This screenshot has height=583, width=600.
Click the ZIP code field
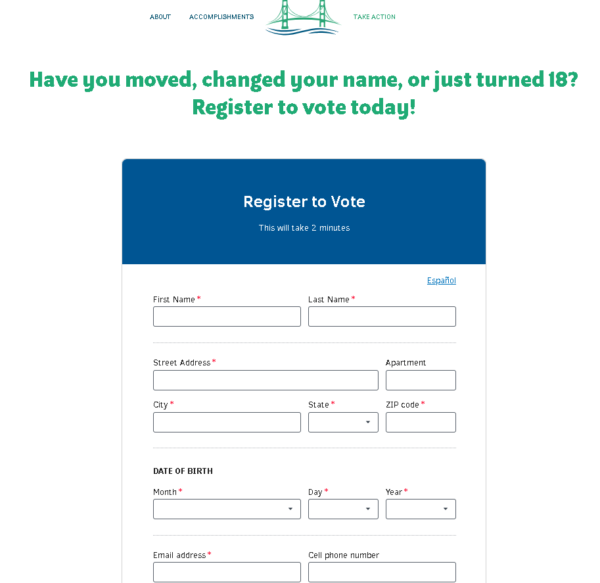click(420, 423)
